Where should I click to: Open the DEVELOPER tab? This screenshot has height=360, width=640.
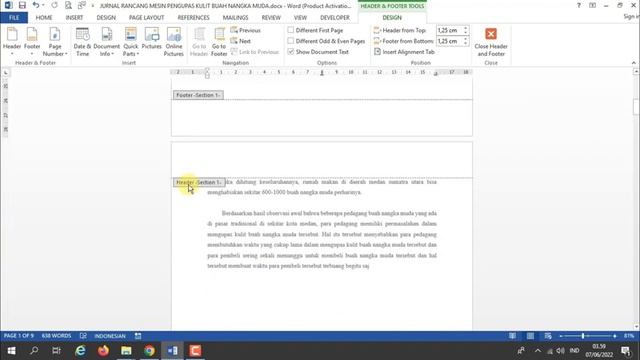[335, 18]
